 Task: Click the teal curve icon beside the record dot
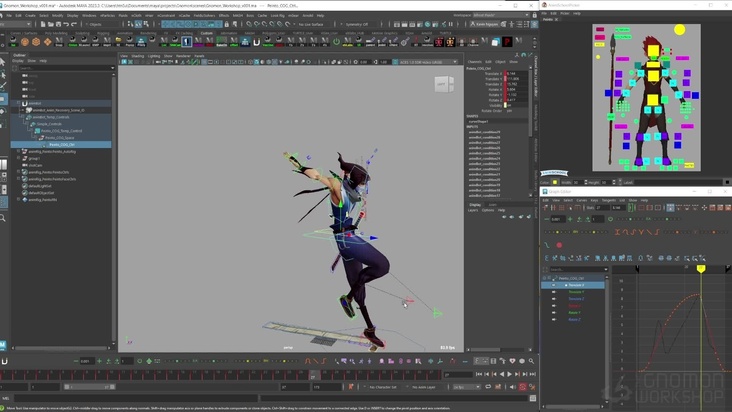[x=547, y=245]
